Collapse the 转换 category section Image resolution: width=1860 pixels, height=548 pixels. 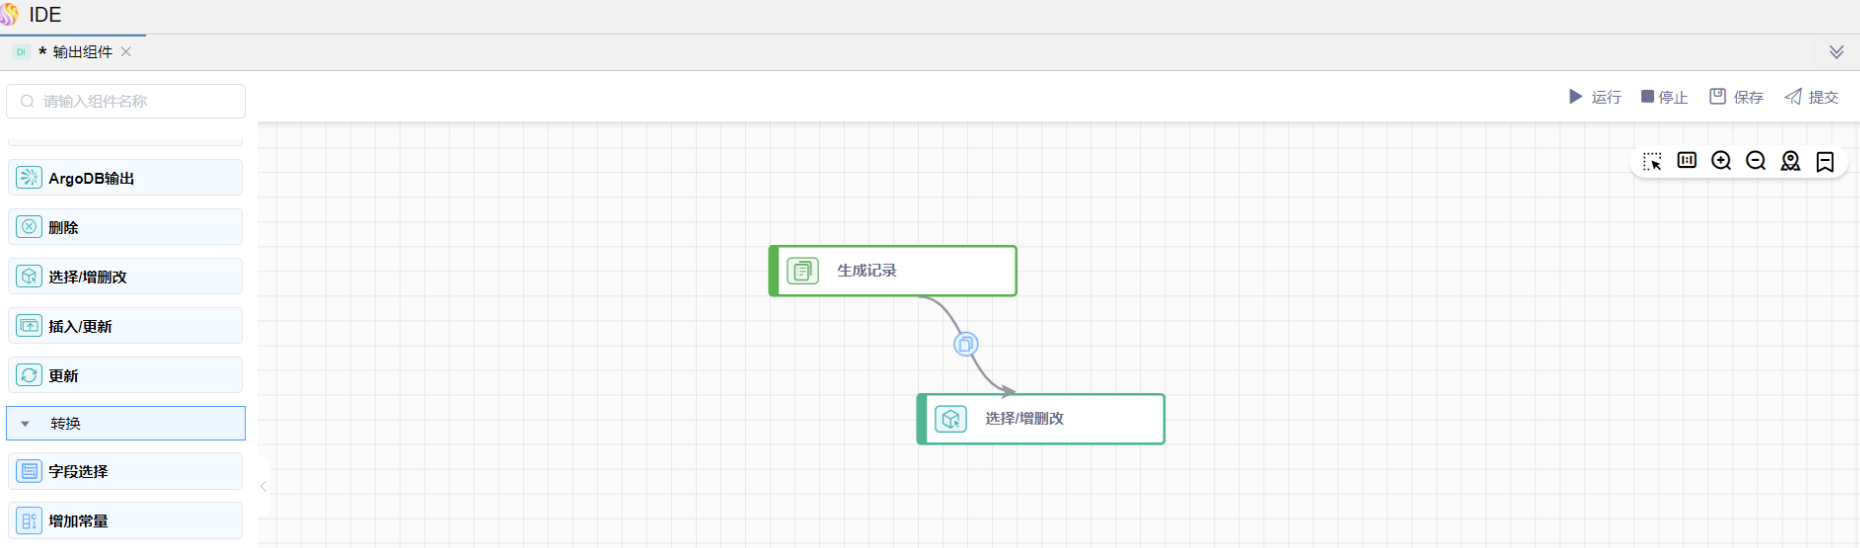pyautogui.click(x=26, y=424)
